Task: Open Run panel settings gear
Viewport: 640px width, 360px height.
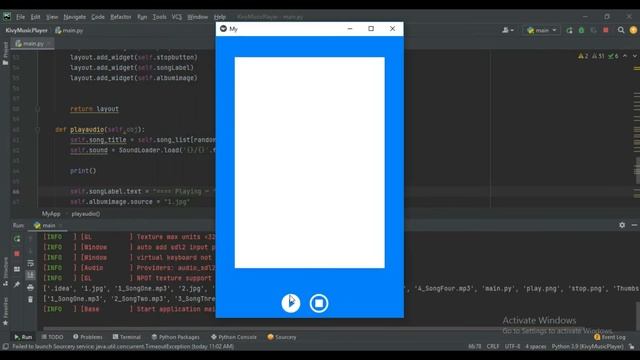Action: point(622,225)
